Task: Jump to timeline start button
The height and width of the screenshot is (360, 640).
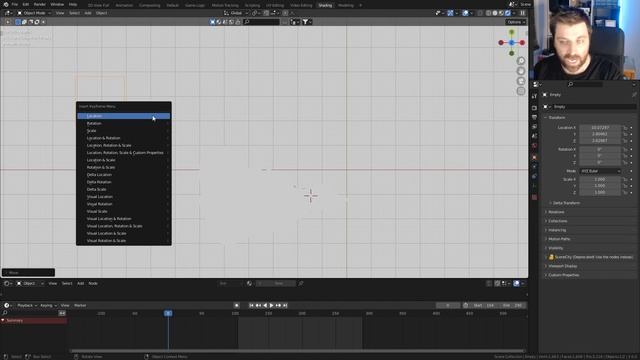Action: click(251, 305)
